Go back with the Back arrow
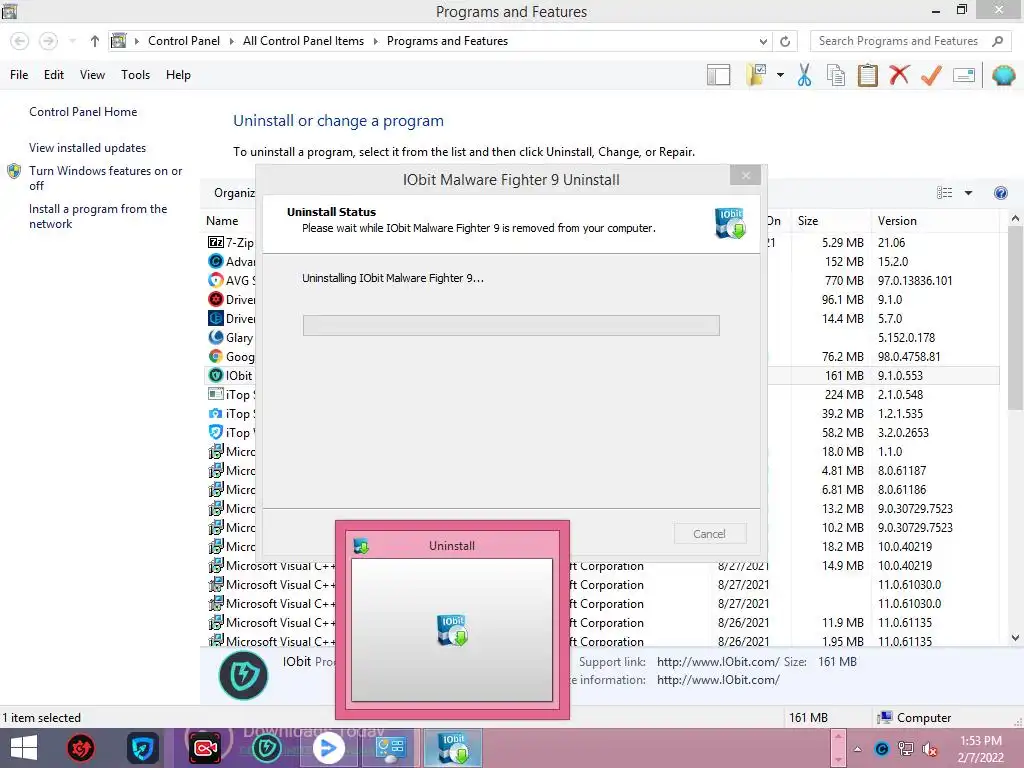 [20, 41]
